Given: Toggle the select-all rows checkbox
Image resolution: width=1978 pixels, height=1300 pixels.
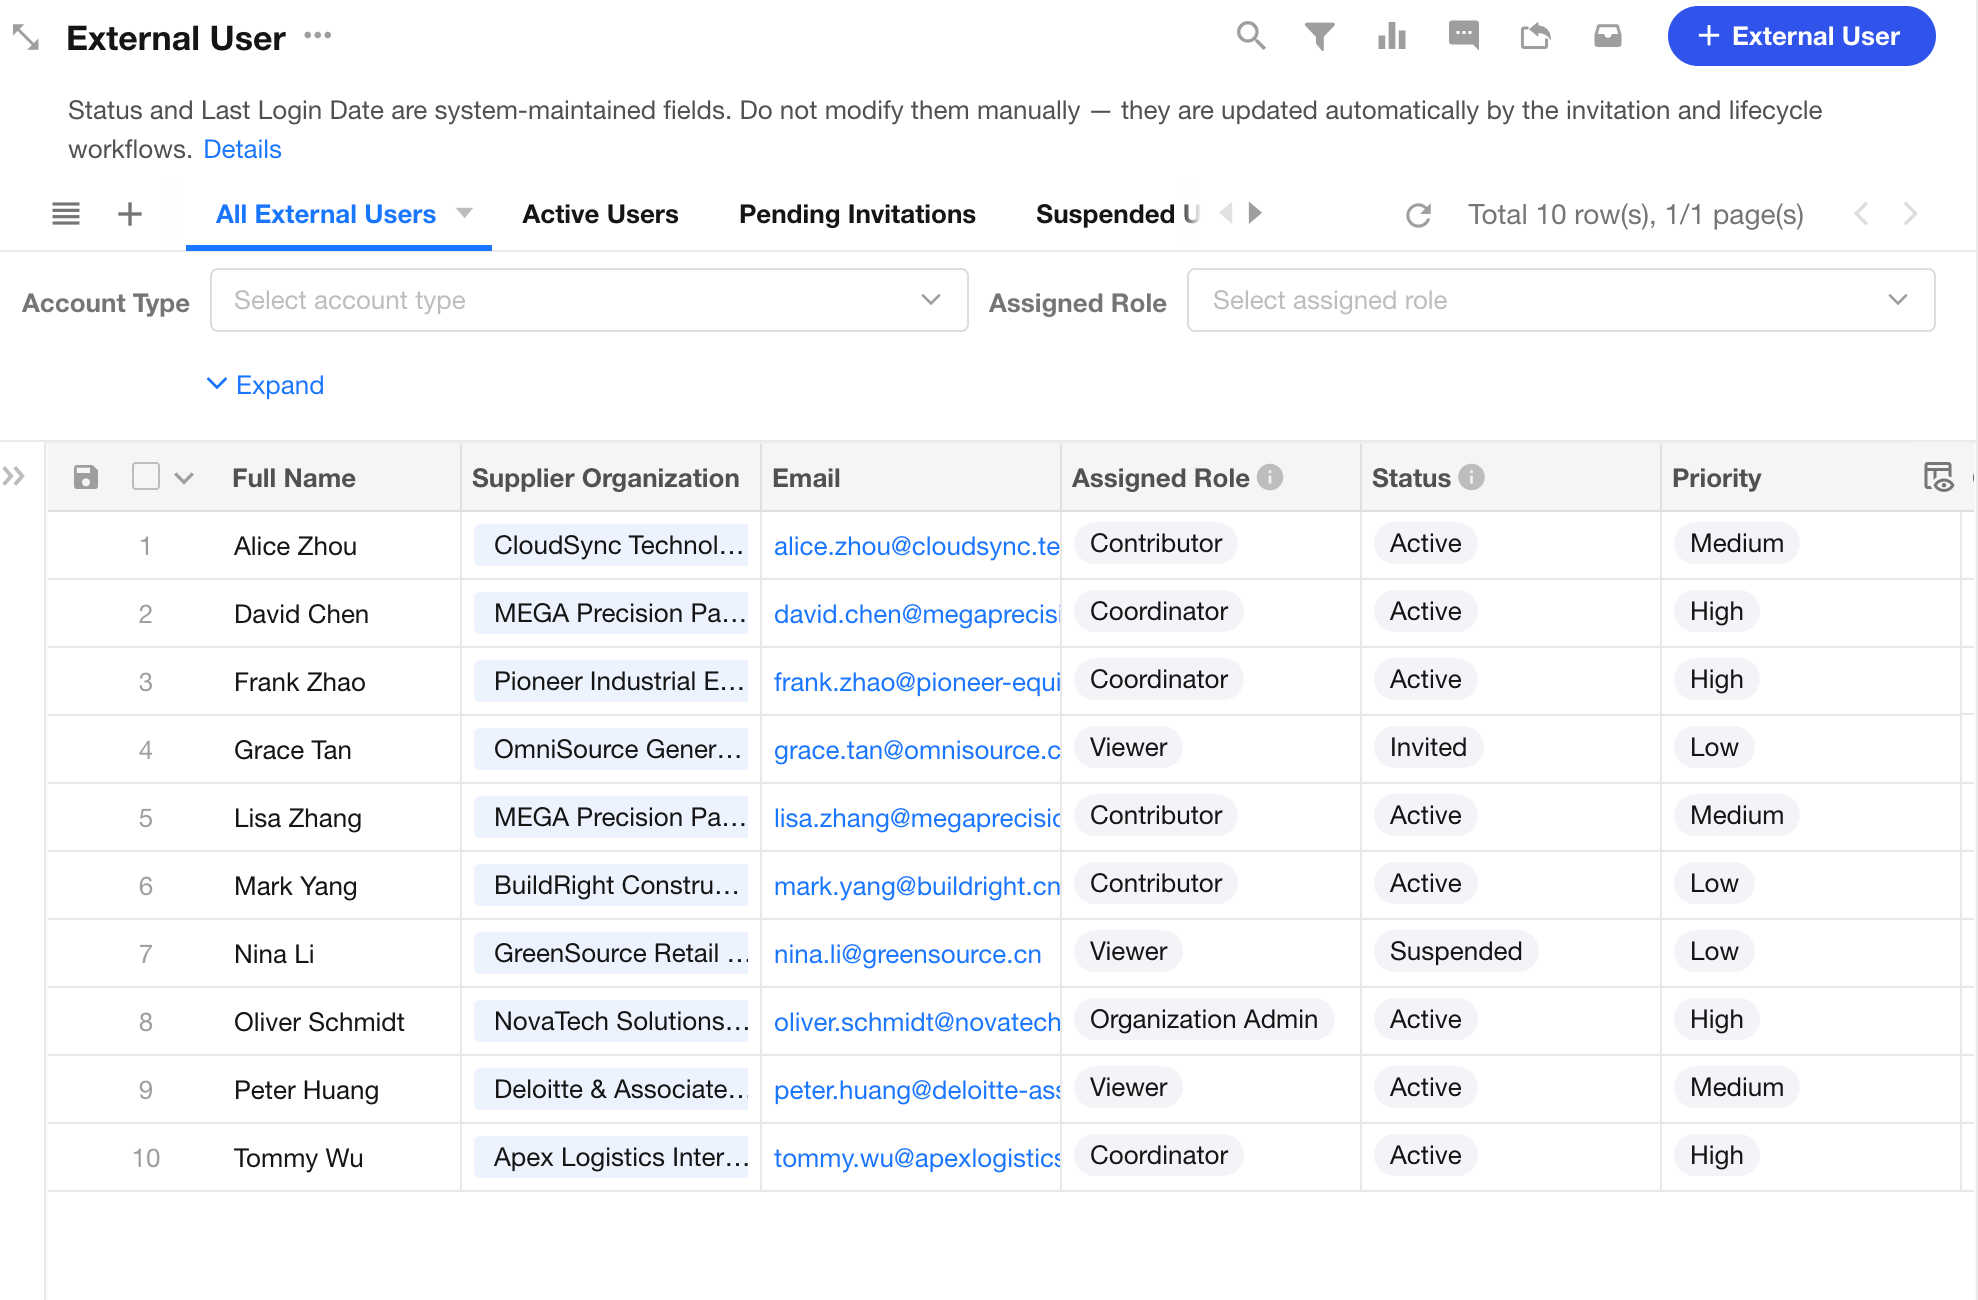Looking at the screenshot, I should click(146, 476).
